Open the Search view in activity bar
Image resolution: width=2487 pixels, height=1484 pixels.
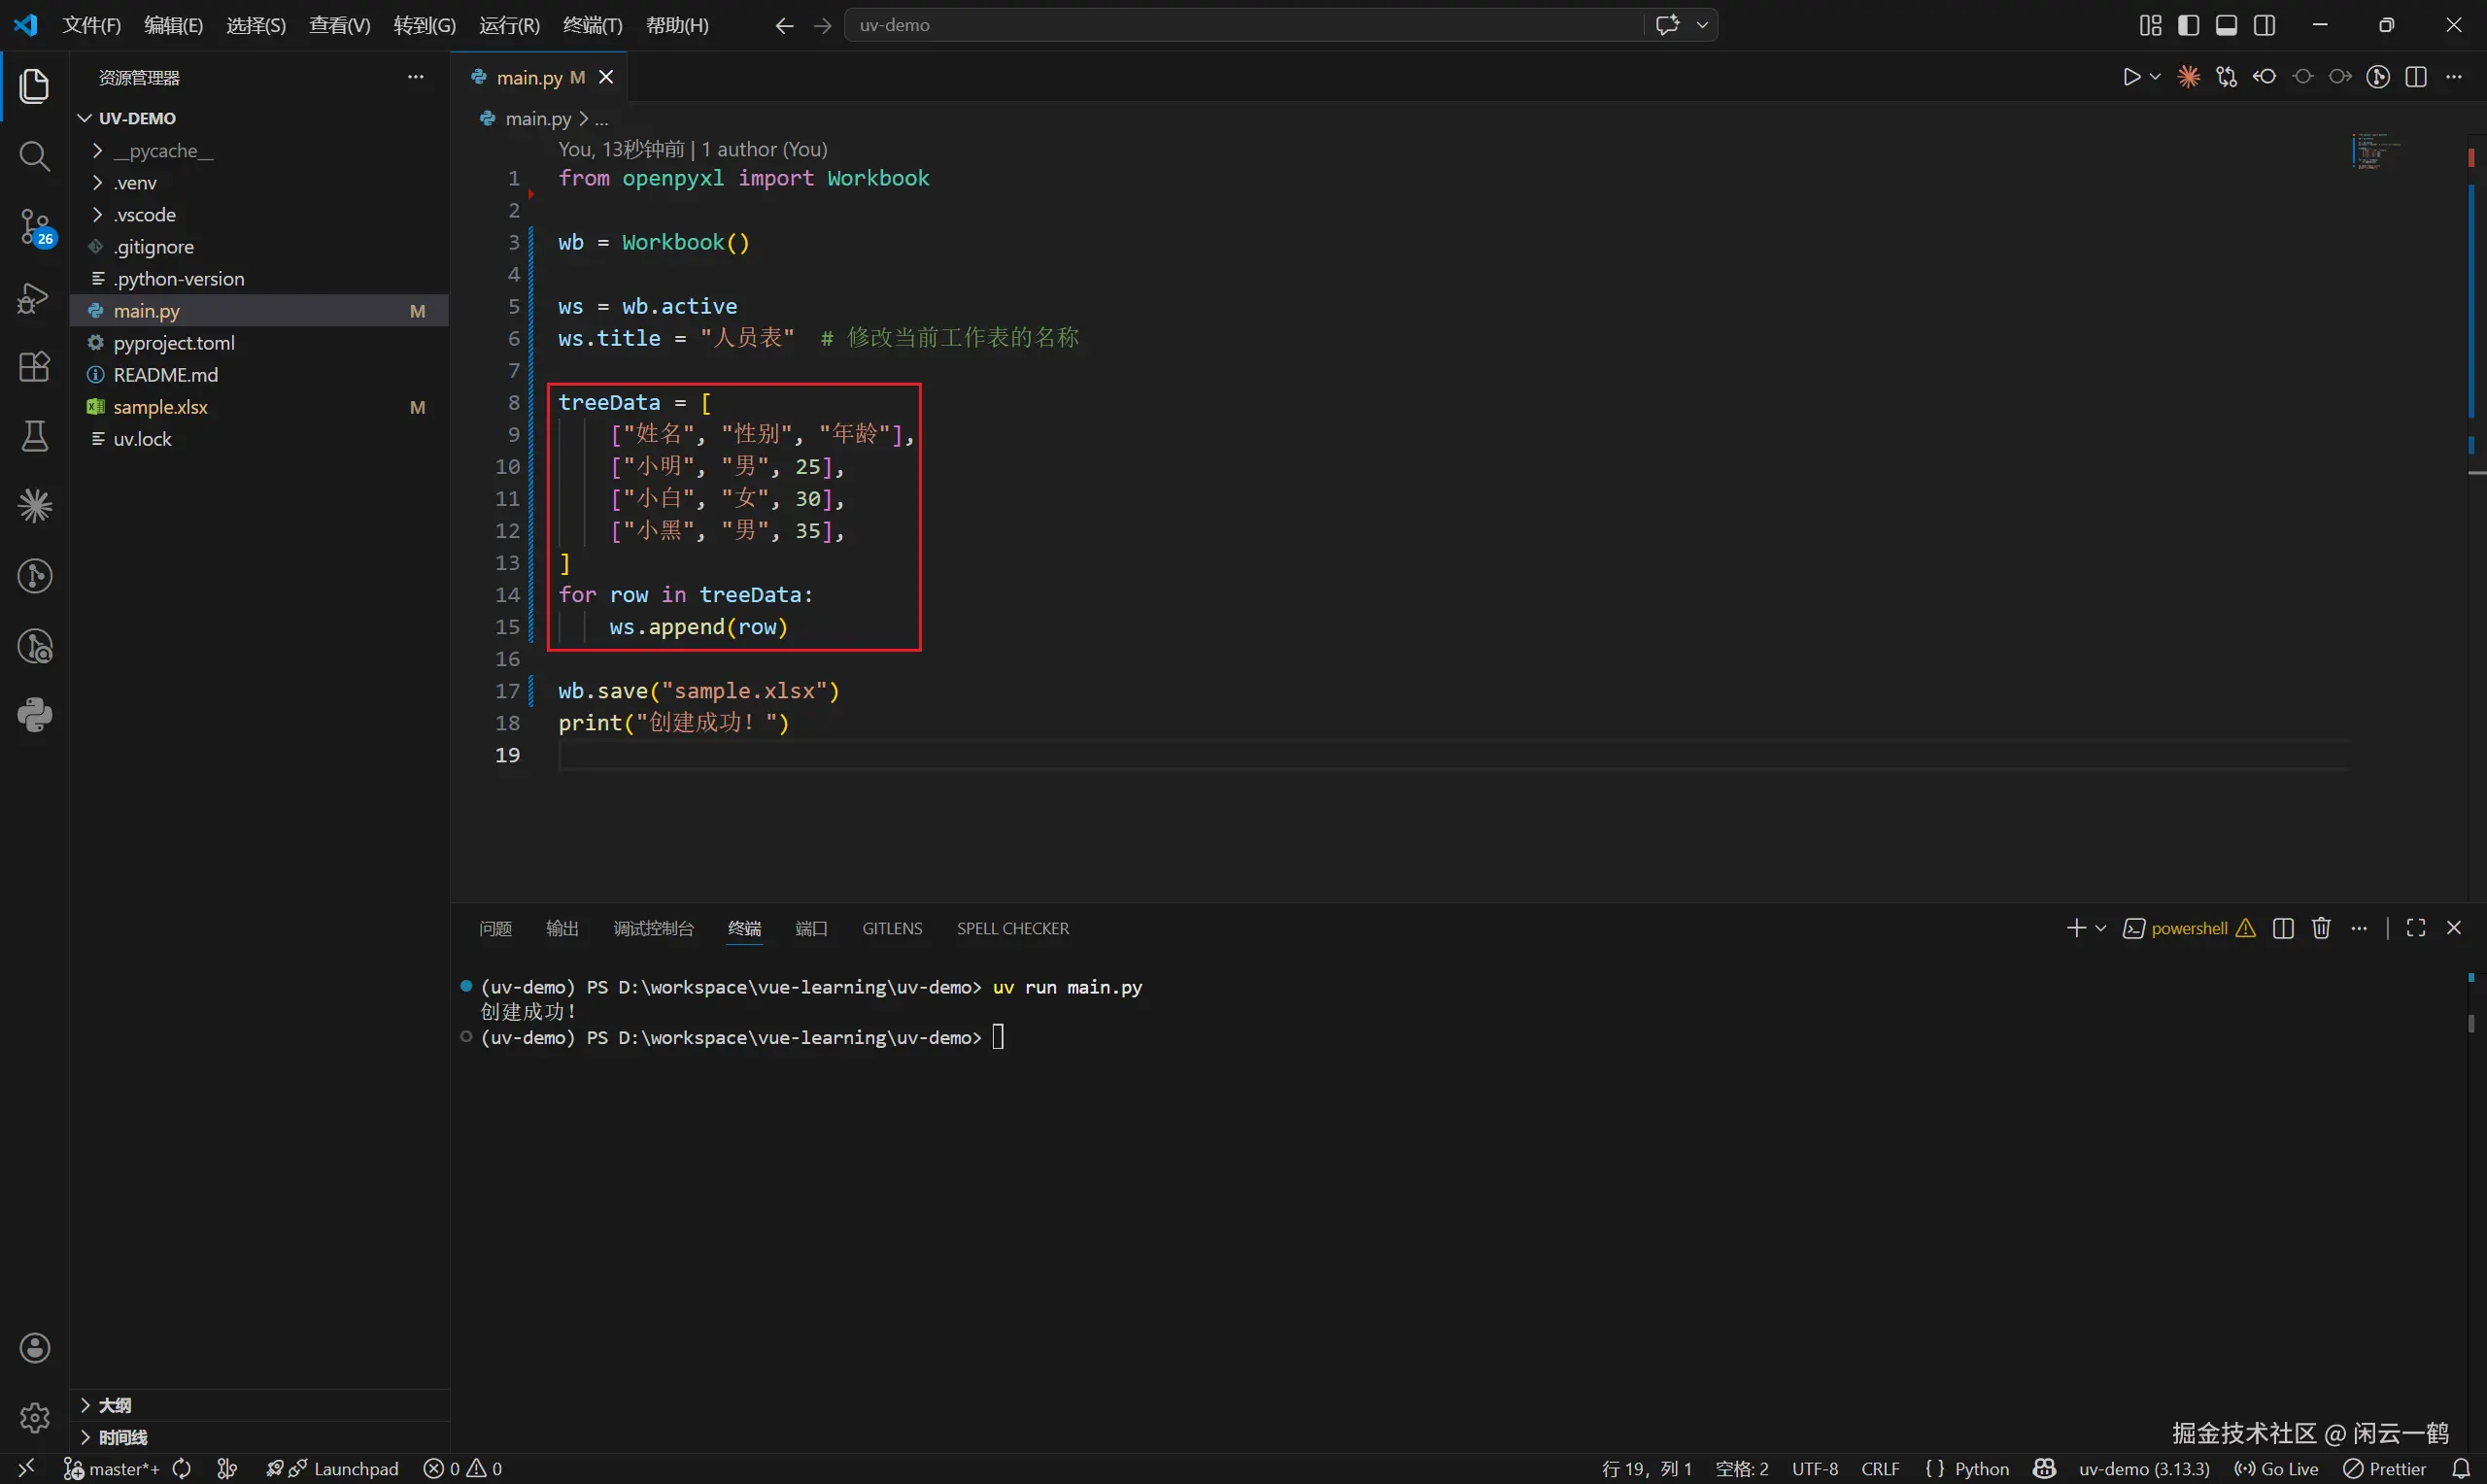click(34, 156)
